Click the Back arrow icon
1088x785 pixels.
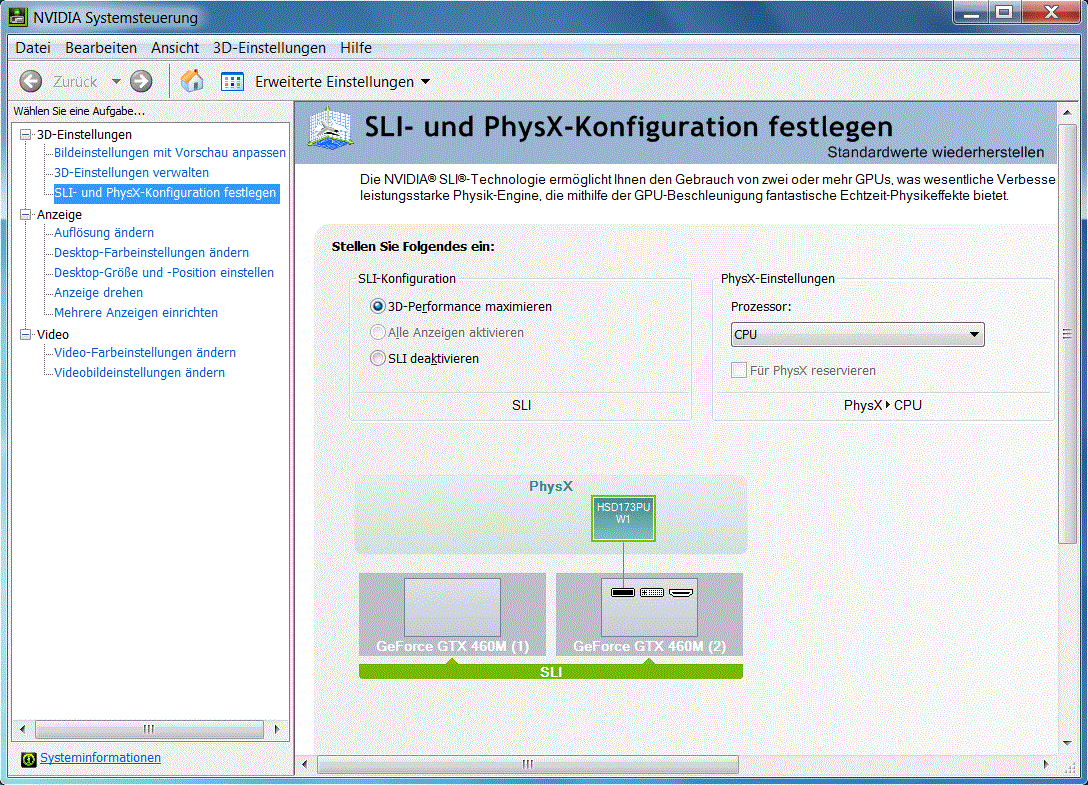pos(31,81)
